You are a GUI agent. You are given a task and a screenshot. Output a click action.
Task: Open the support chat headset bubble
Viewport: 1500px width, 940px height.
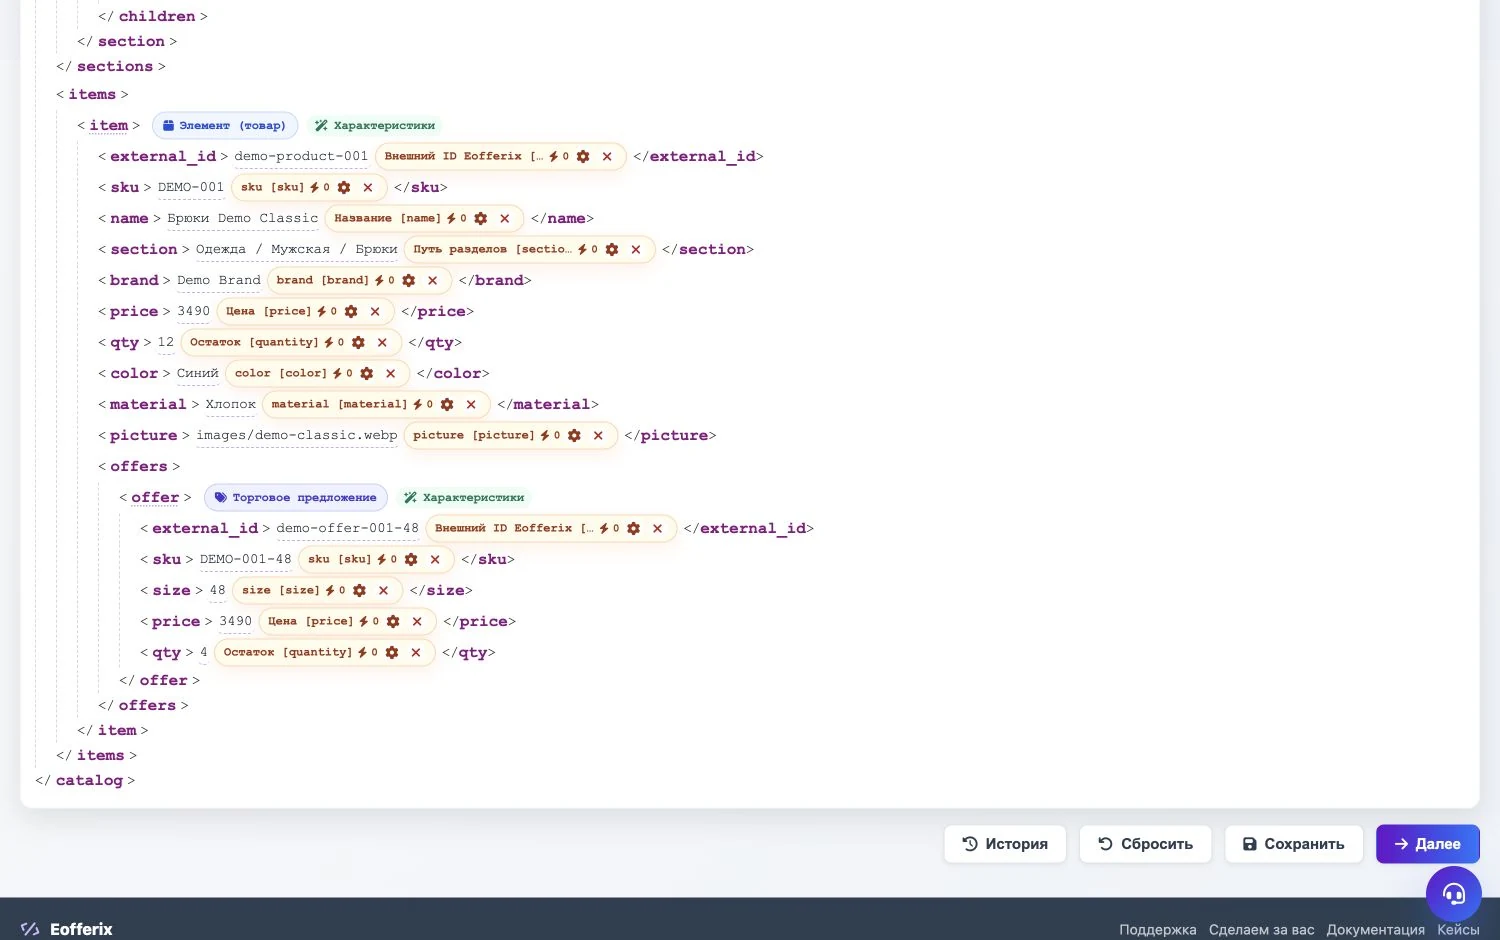(1453, 893)
